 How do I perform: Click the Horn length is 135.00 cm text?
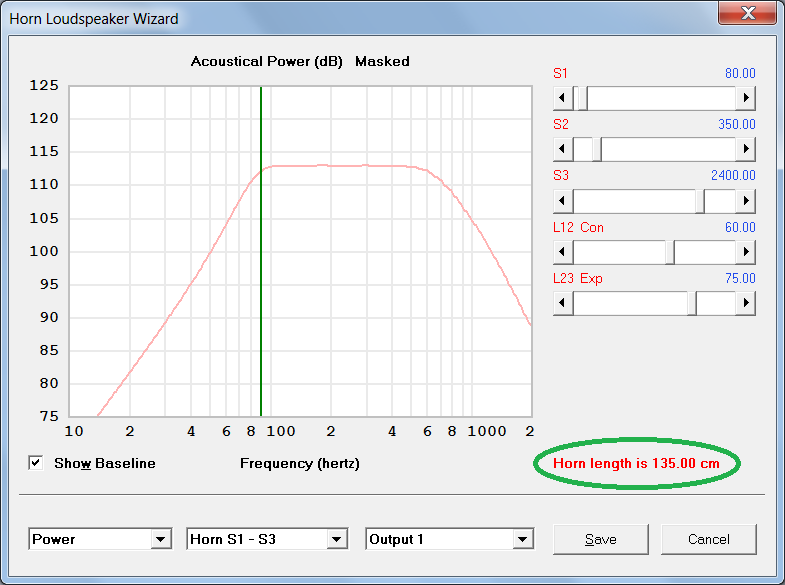tap(636, 463)
